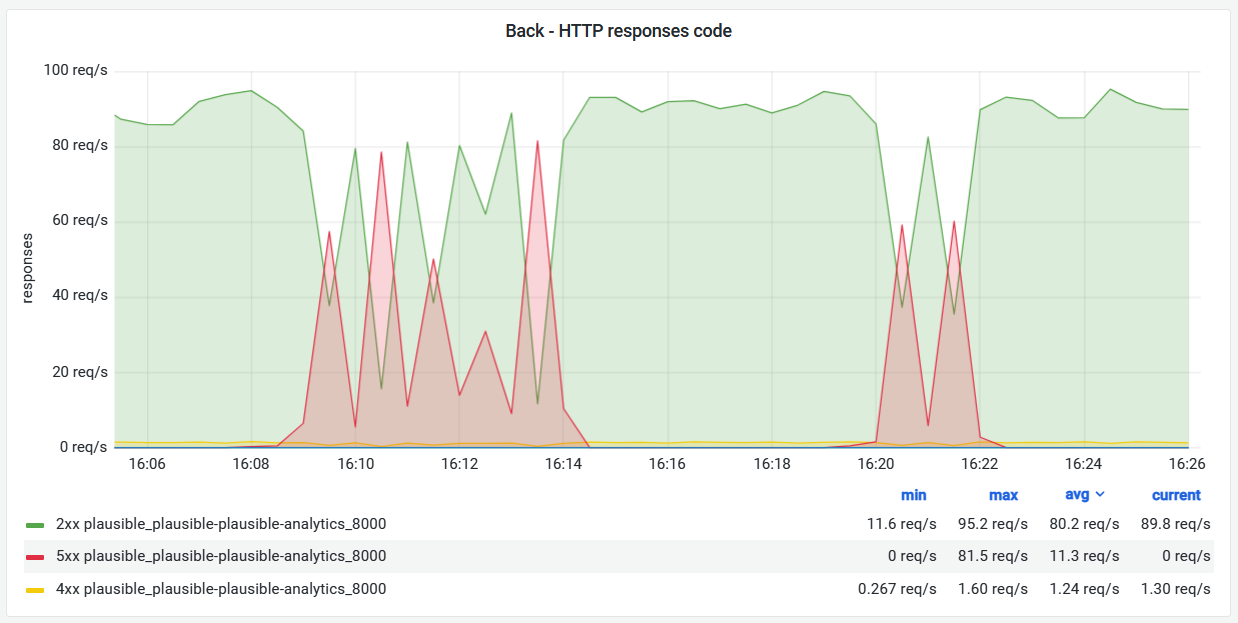
Task: Select the 2xx avg value 80.2 req/s
Action: [x=1084, y=524]
